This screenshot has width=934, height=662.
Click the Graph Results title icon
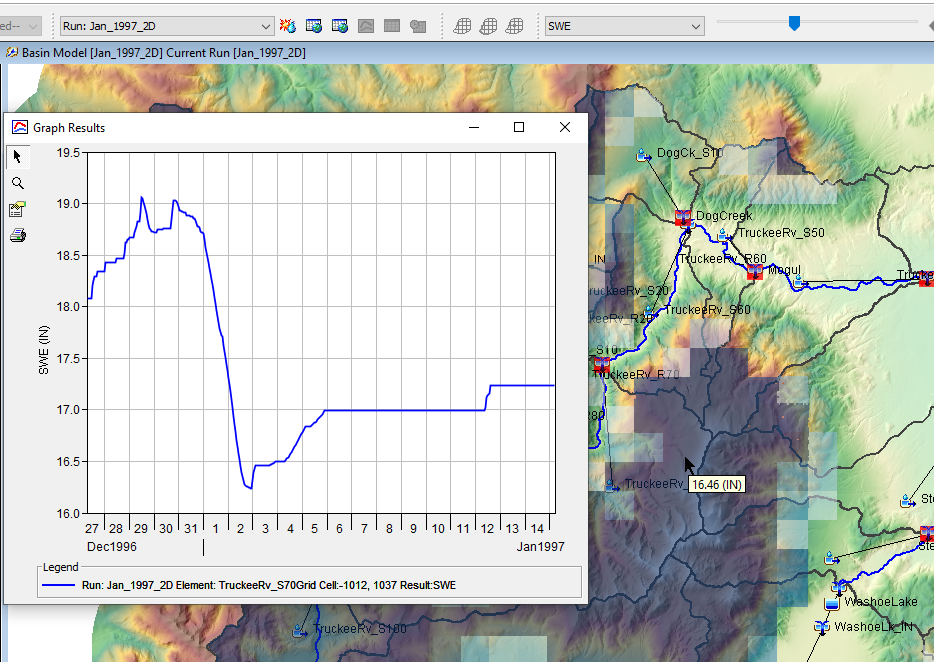pos(20,128)
